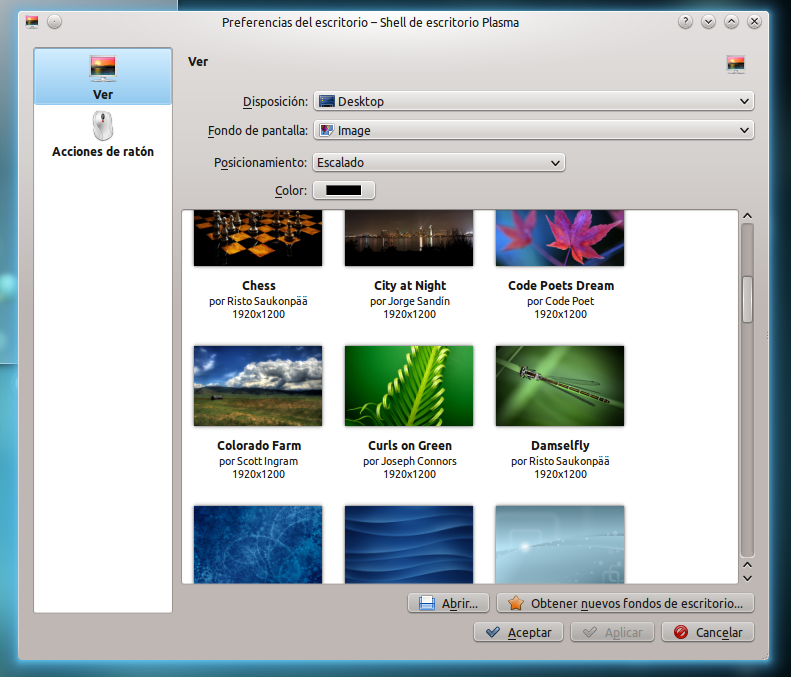This screenshot has width=791, height=677.
Task: Click the Aplicar button
Action: pyautogui.click(x=612, y=632)
